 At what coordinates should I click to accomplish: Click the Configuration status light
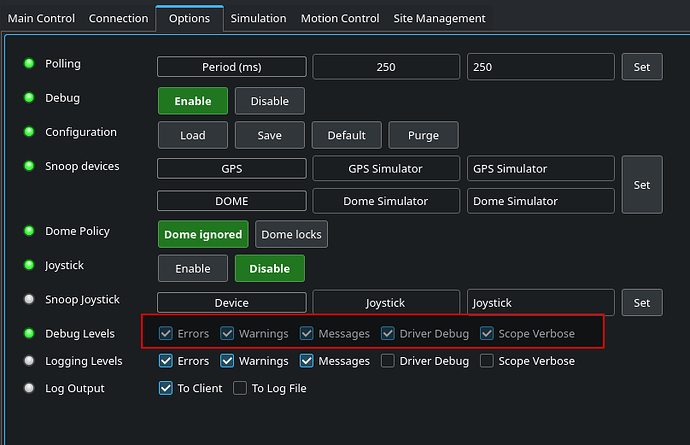pos(29,132)
